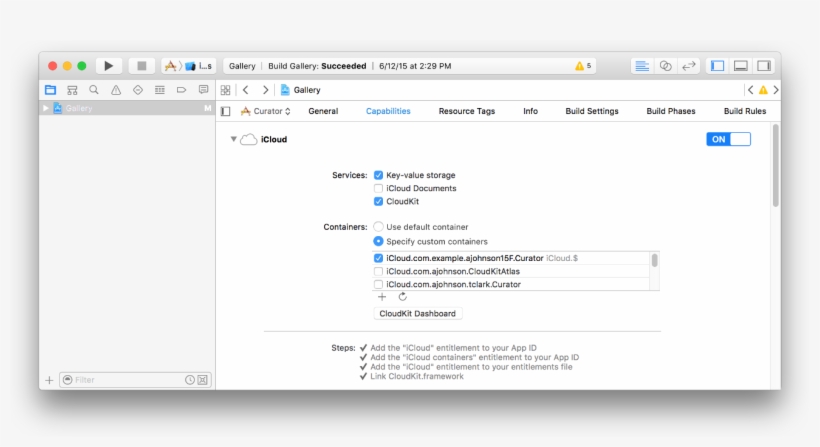The width and height of the screenshot is (820, 447).
Task: Select the Gallery project row
Action: click(x=127, y=108)
